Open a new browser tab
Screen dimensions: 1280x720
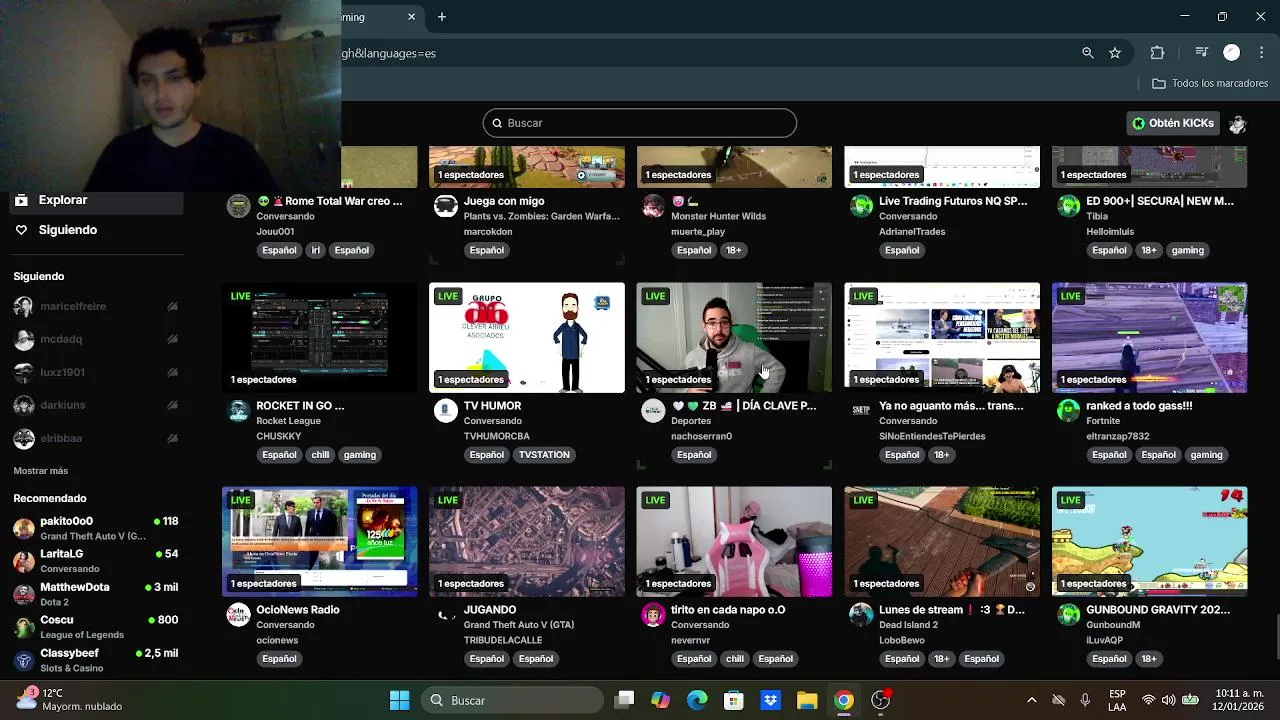(x=442, y=17)
